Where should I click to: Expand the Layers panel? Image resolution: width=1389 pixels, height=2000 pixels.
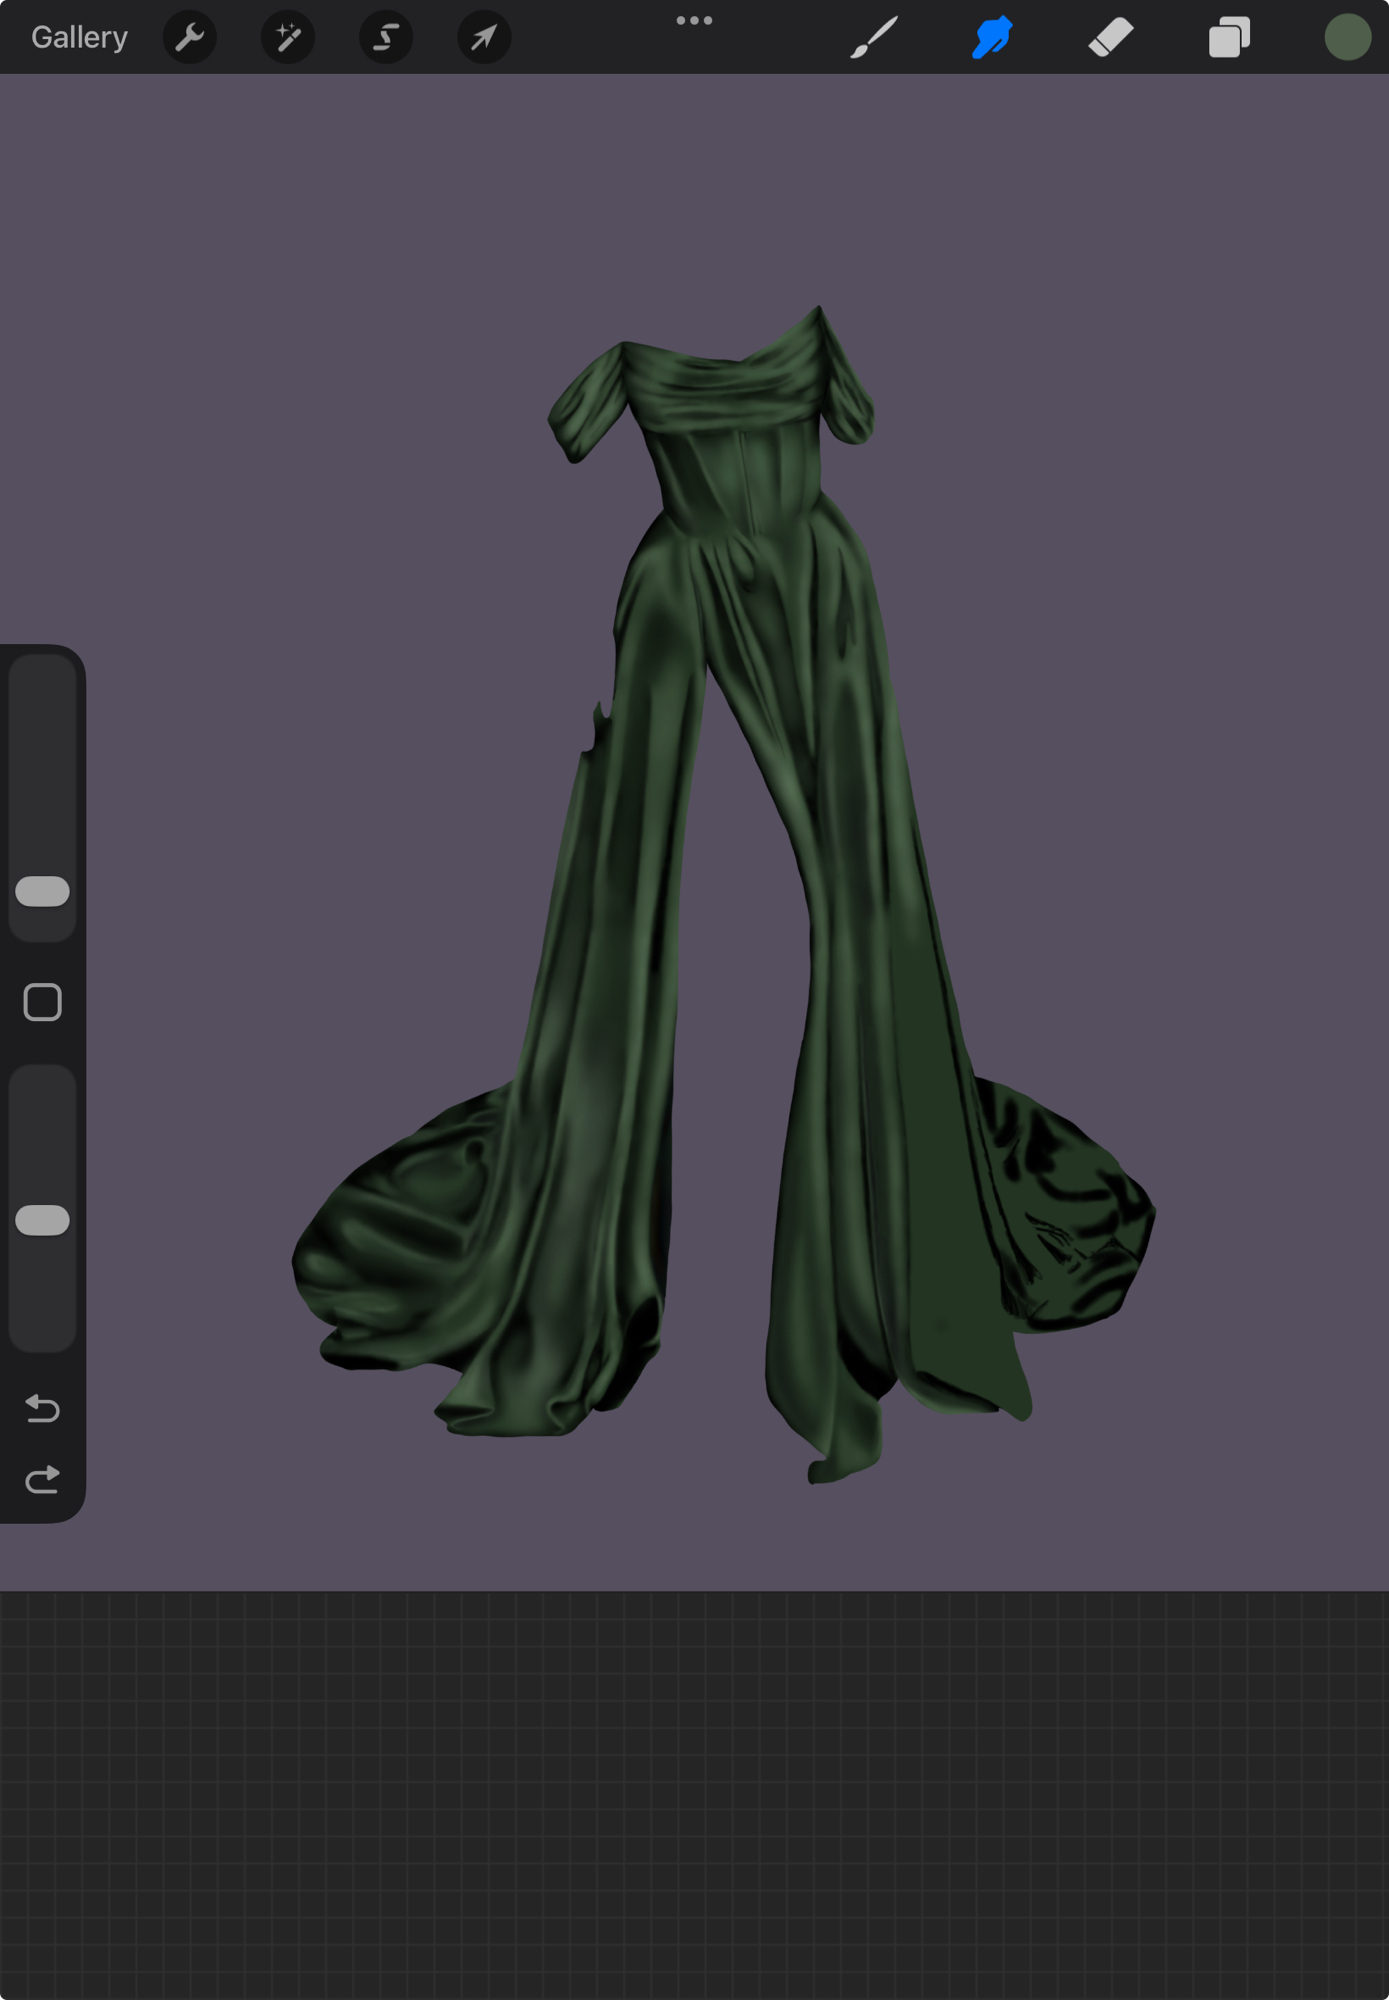[1229, 38]
